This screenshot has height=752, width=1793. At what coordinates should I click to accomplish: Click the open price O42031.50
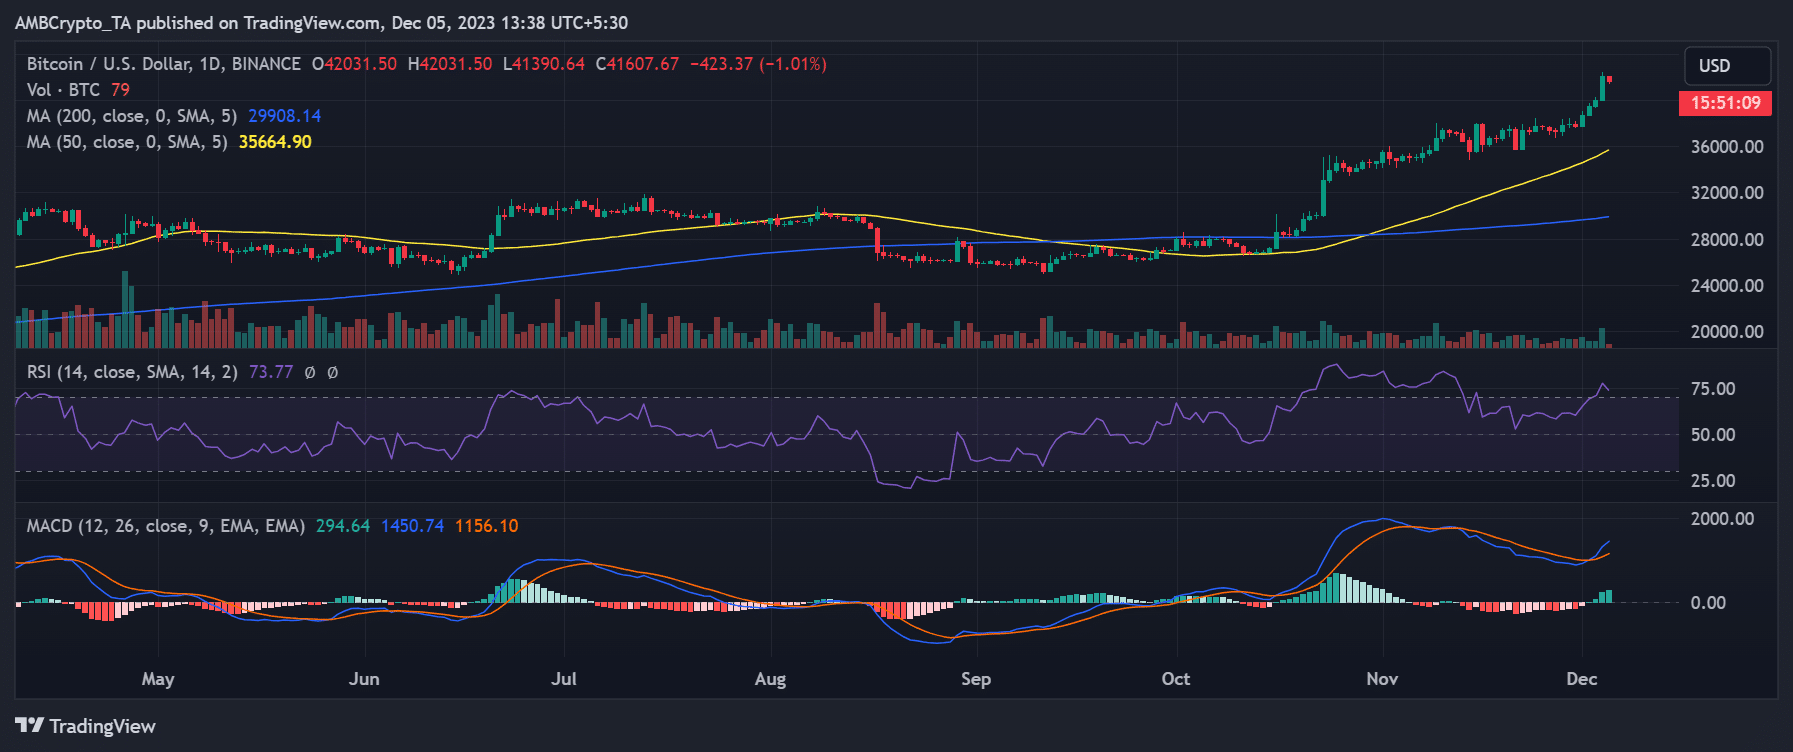pos(354,64)
